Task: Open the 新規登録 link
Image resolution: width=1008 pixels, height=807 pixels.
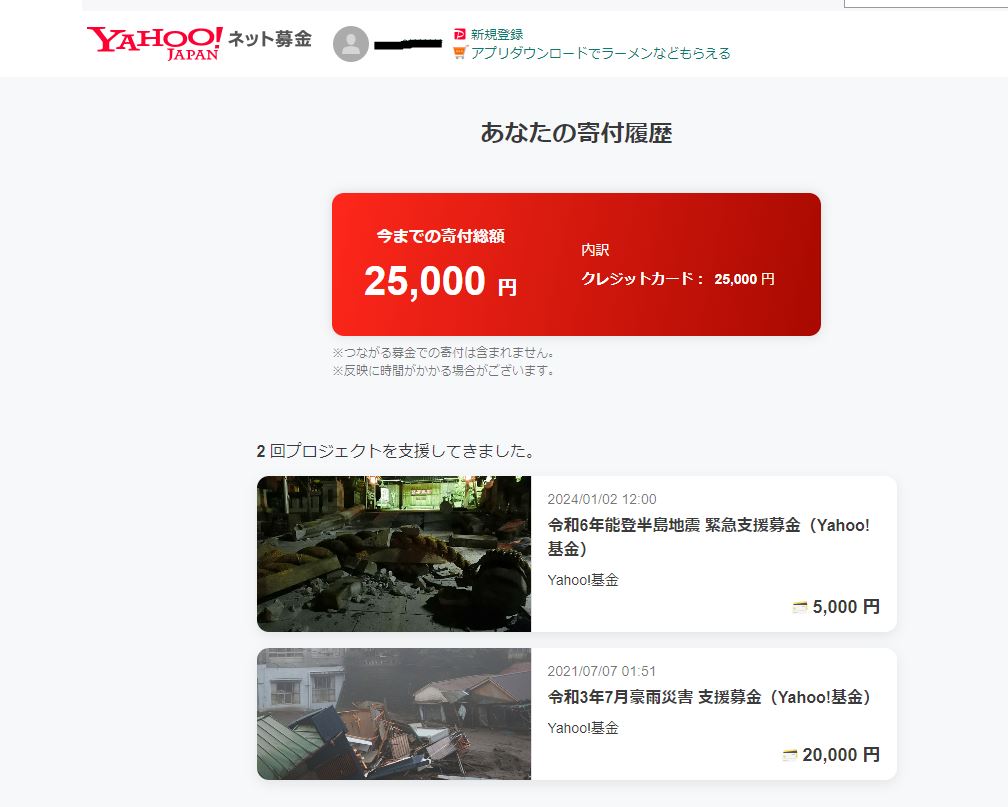Action: coord(497,34)
